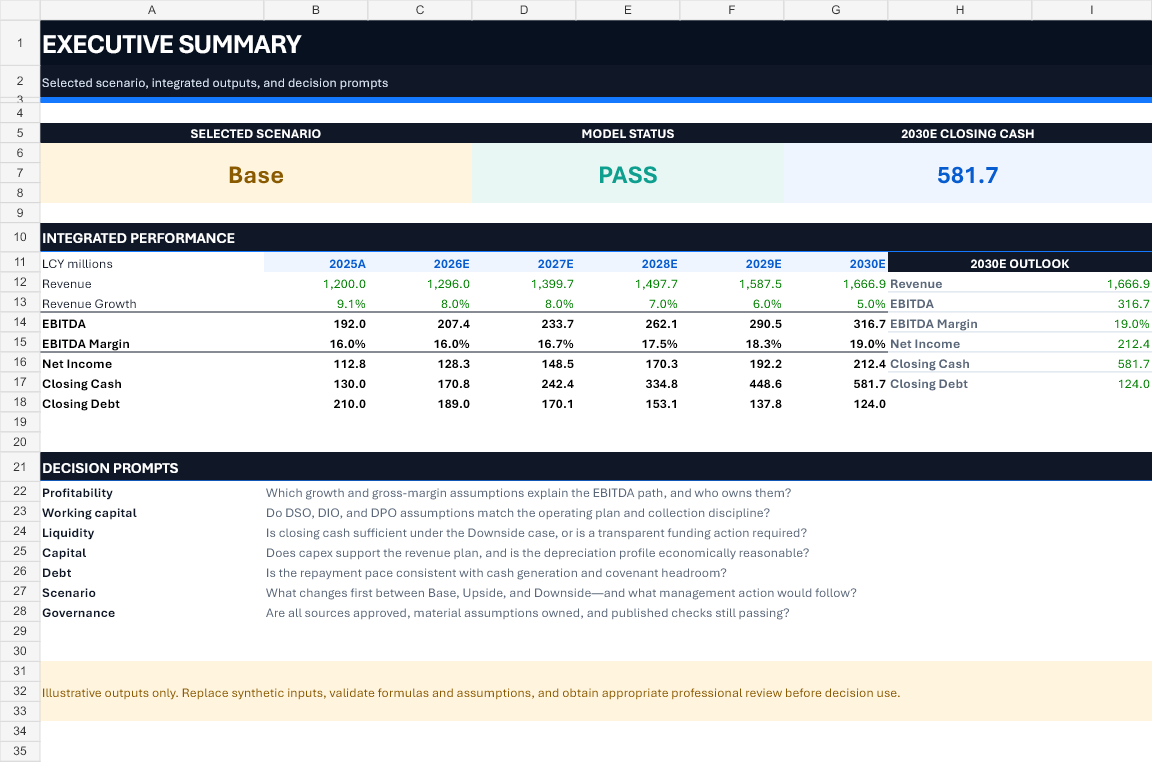Screen dimensions: 1152x762
Task: Select row 14 header
Action: coord(20,322)
